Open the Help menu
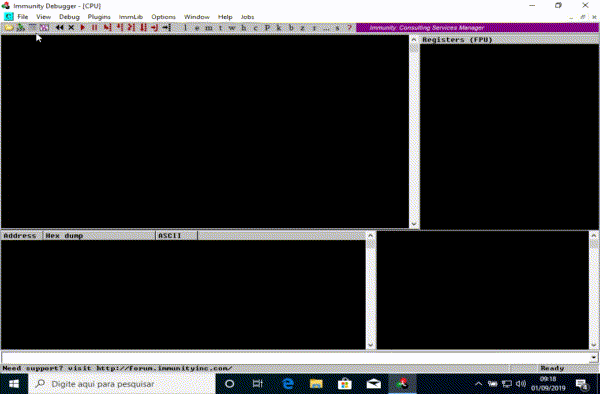 (225, 17)
